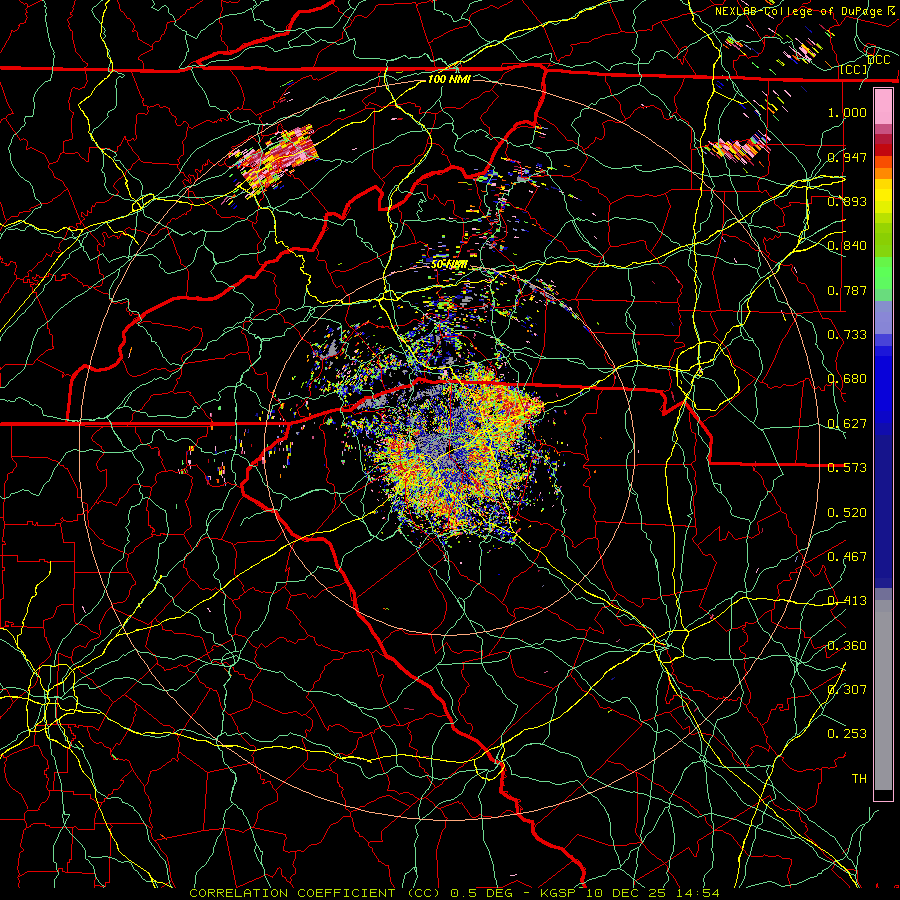Select the 0.413 scale value
This screenshot has height=900, width=900.
pyautogui.click(x=847, y=601)
